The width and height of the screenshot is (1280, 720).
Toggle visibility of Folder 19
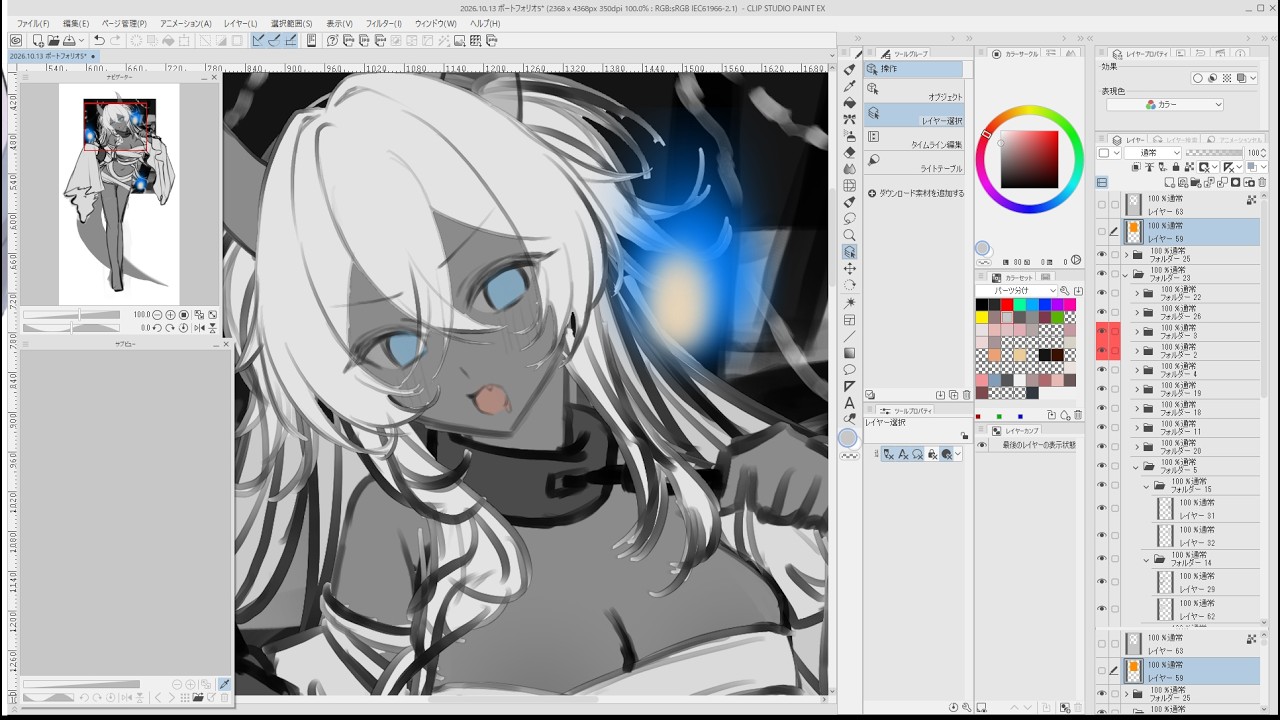[x=1102, y=389]
